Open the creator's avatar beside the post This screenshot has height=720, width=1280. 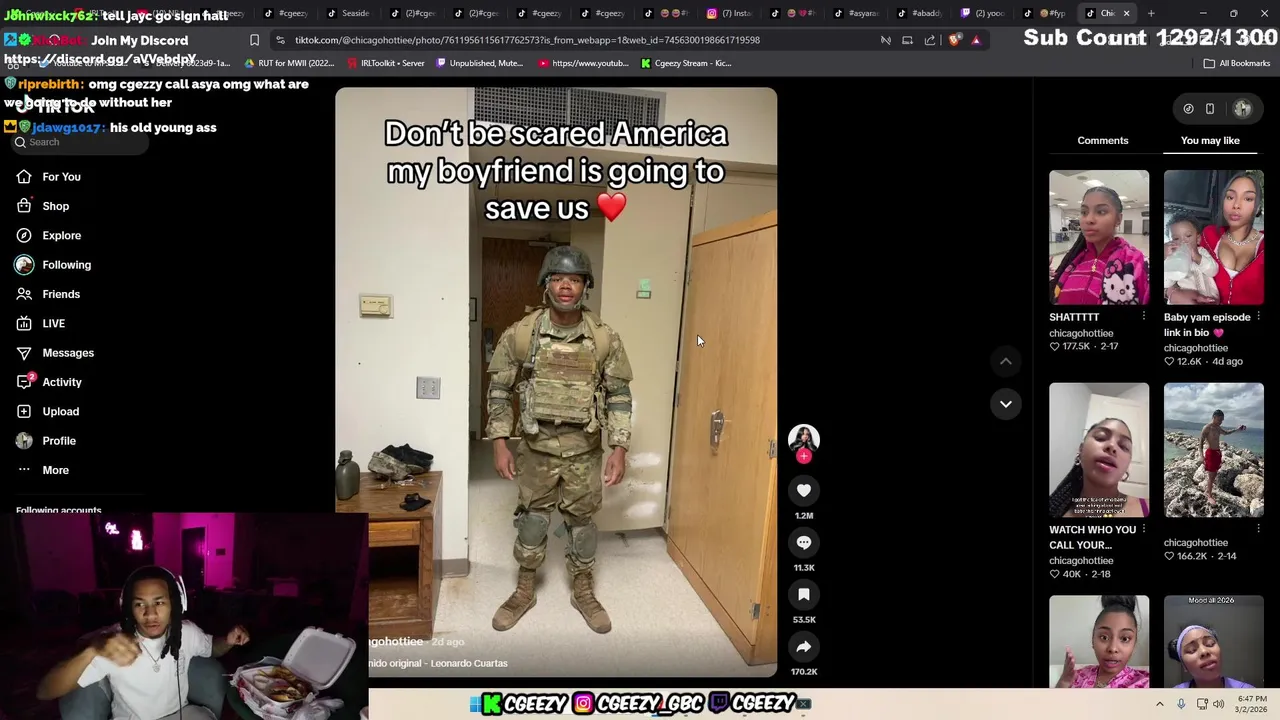(804, 438)
